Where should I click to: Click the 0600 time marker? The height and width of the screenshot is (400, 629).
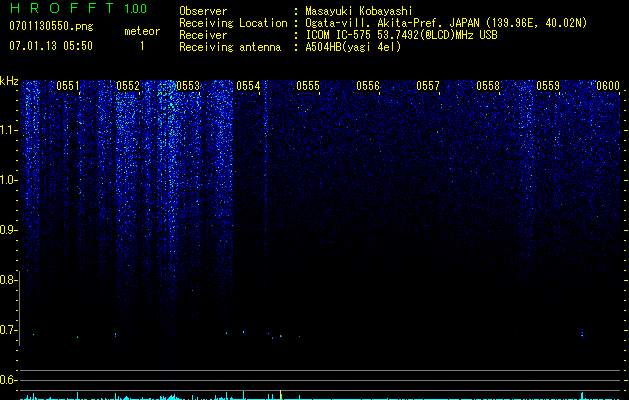point(608,86)
